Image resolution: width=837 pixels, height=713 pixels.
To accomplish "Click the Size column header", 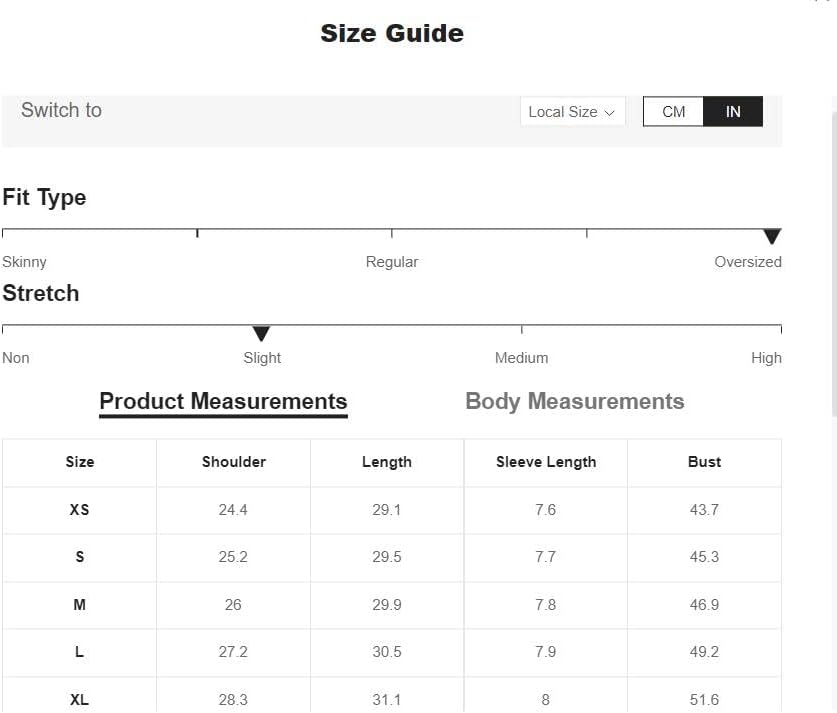I will click(80, 462).
